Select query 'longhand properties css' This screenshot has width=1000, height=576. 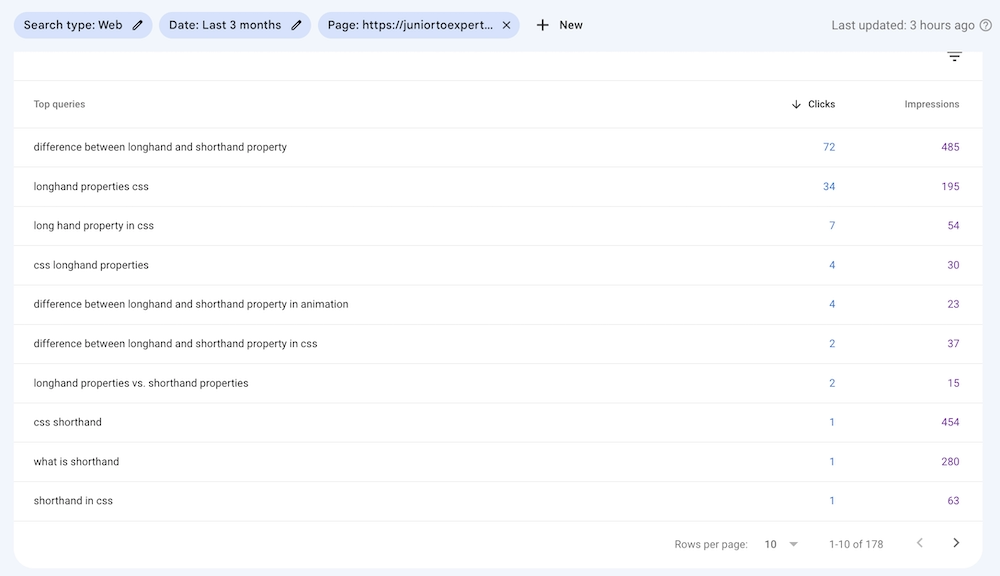[x=91, y=187]
